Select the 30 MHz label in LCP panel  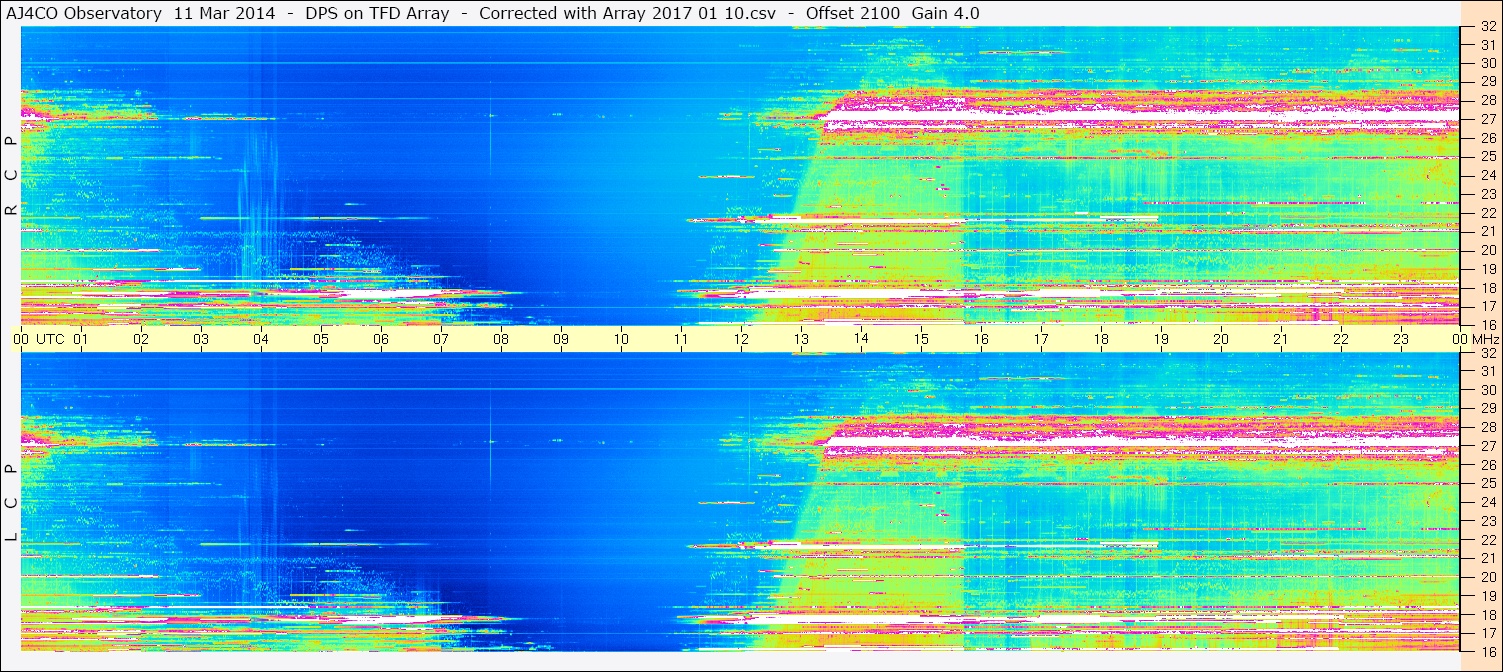pyautogui.click(x=1487, y=390)
